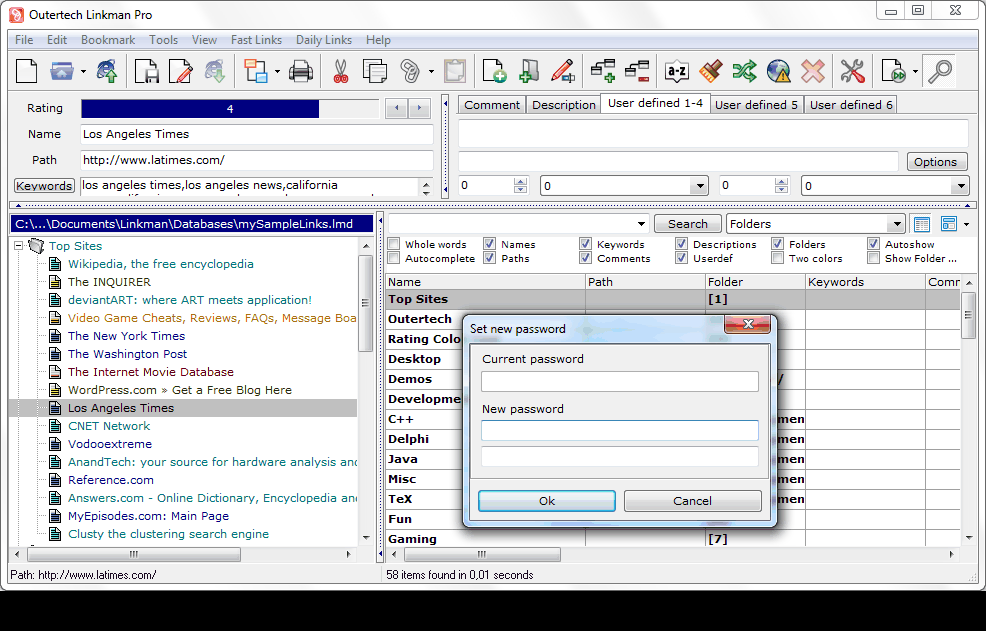Click the Options button

tap(935, 162)
